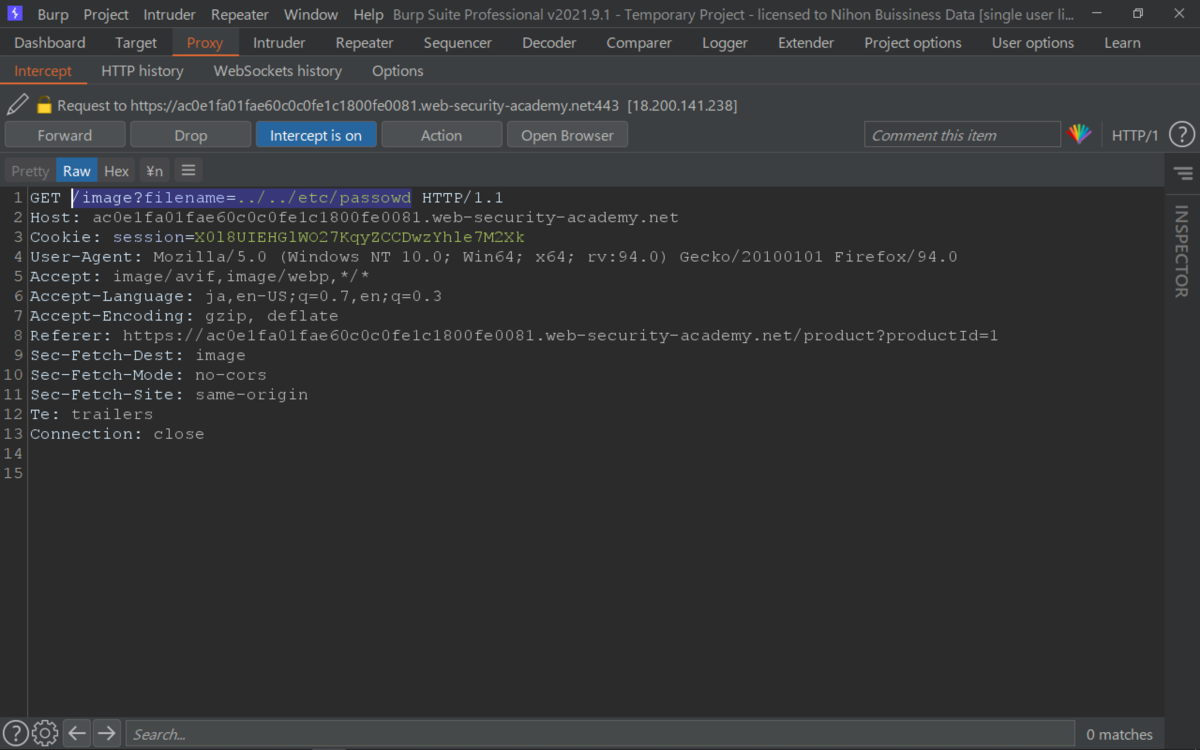1200x750 pixels.
Task: Click the Sec-Fetch-Mode: no-cors line
Action: [x=148, y=375]
